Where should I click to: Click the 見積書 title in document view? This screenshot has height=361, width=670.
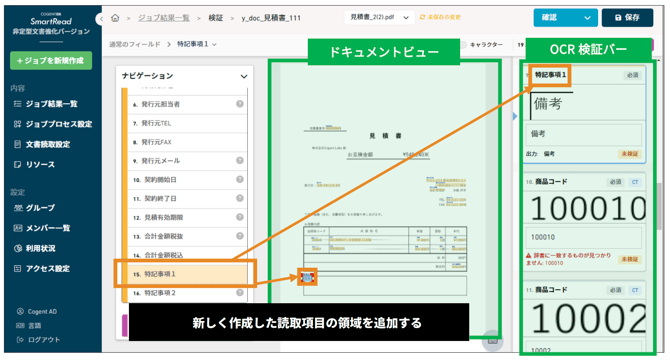pyautogui.click(x=385, y=136)
